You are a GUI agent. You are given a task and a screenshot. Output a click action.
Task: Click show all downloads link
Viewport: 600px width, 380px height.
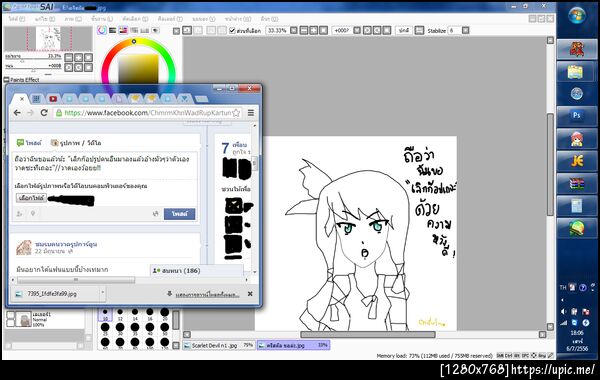207,294
